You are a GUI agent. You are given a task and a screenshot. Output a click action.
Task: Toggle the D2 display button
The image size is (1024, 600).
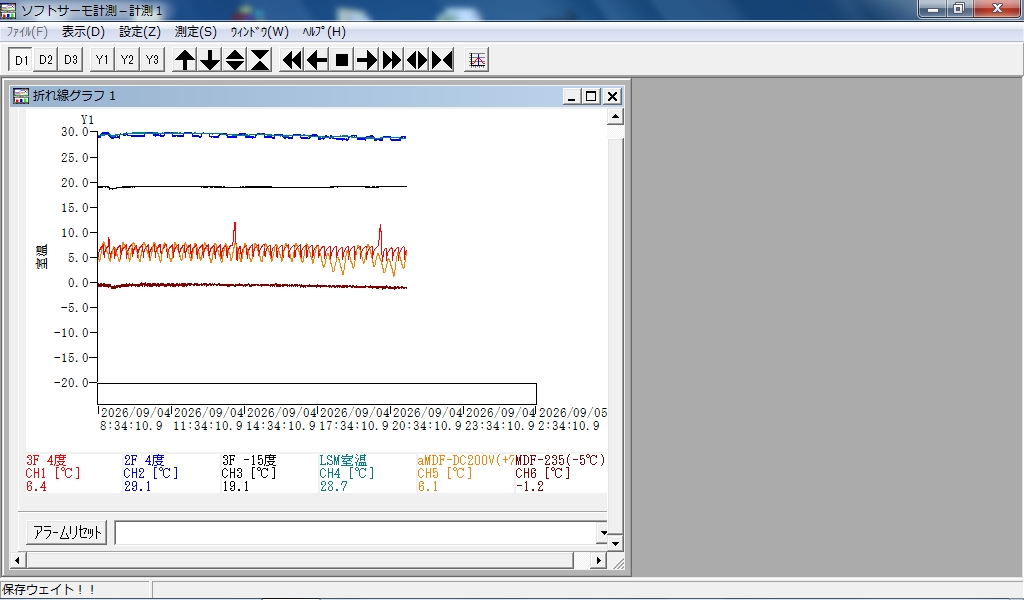(x=46, y=60)
